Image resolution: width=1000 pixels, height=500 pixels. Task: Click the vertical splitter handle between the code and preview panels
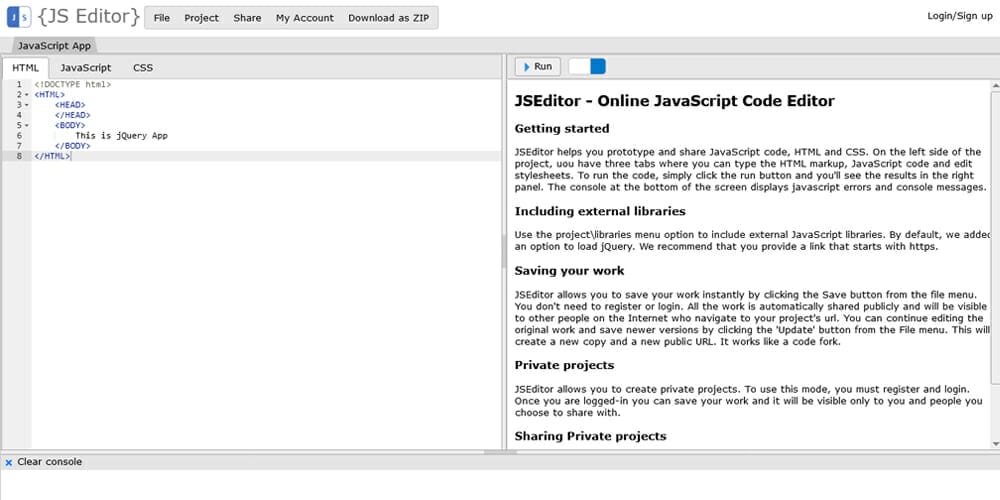(504, 251)
